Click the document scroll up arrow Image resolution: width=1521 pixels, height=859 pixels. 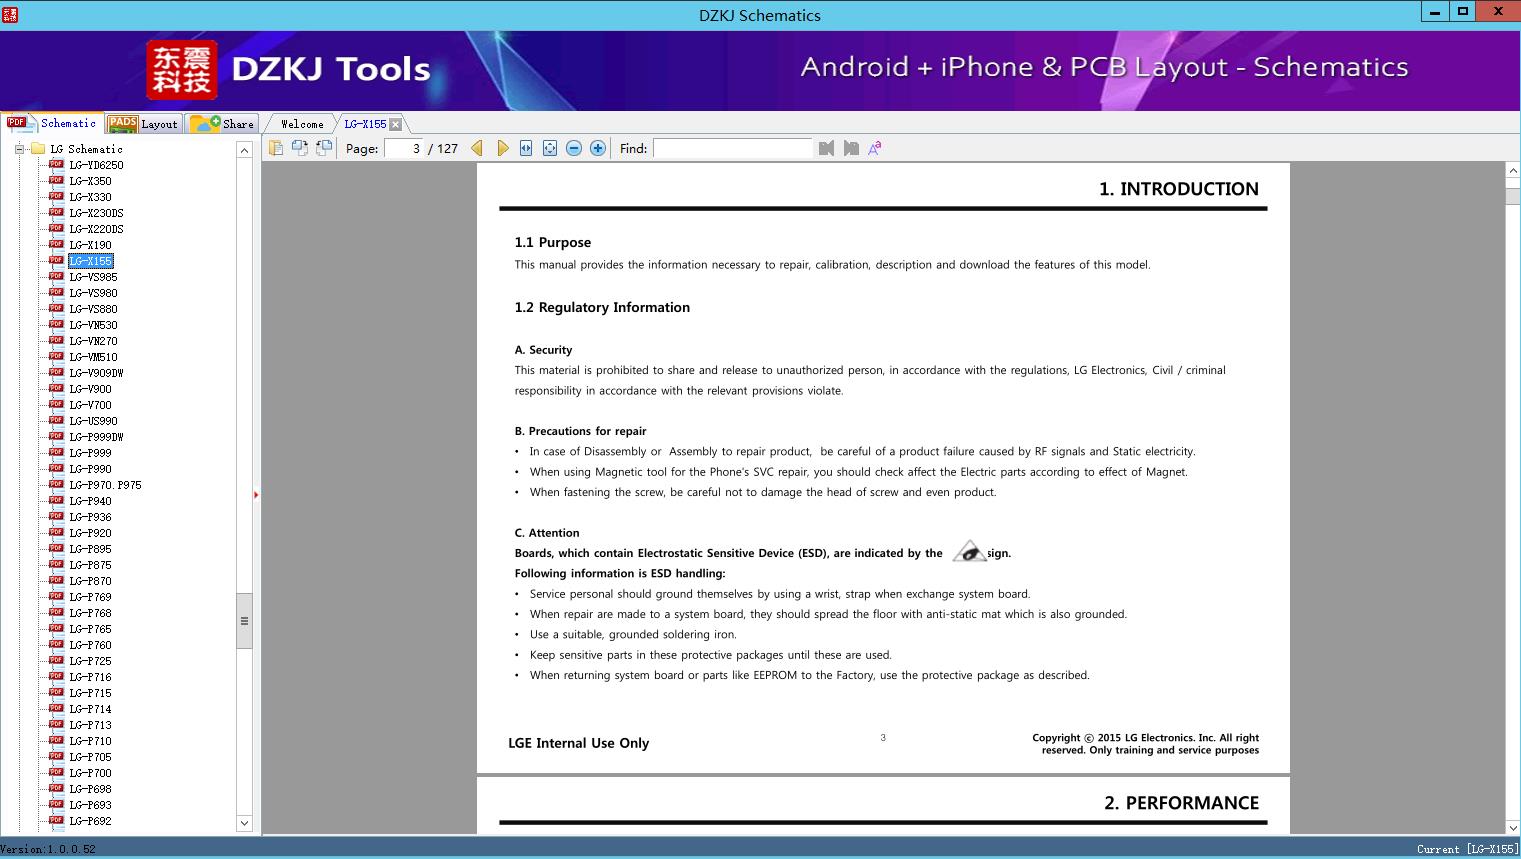[x=1513, y=171]
